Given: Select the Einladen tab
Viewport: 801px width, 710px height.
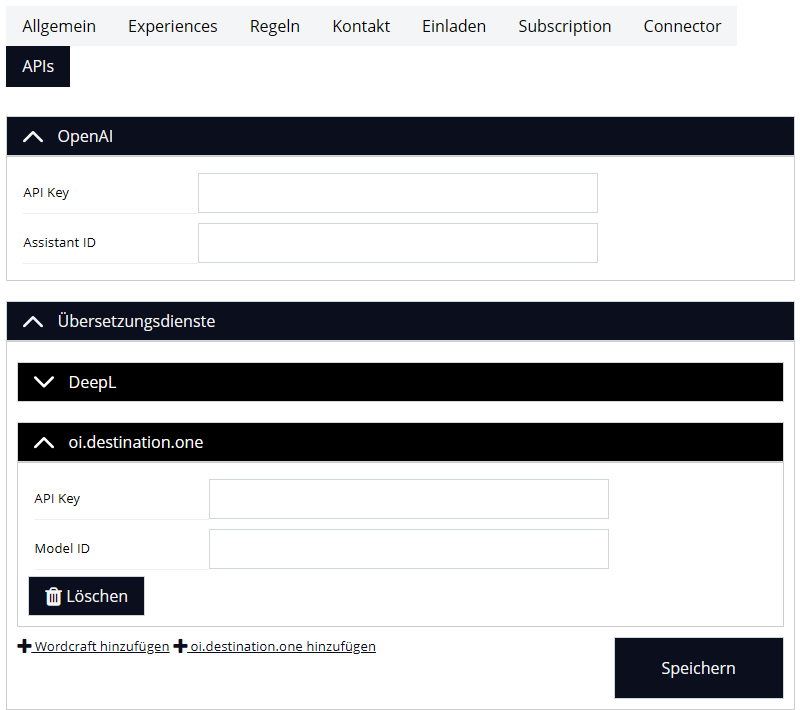Looking at the screenshot, I should pos(454,26).
